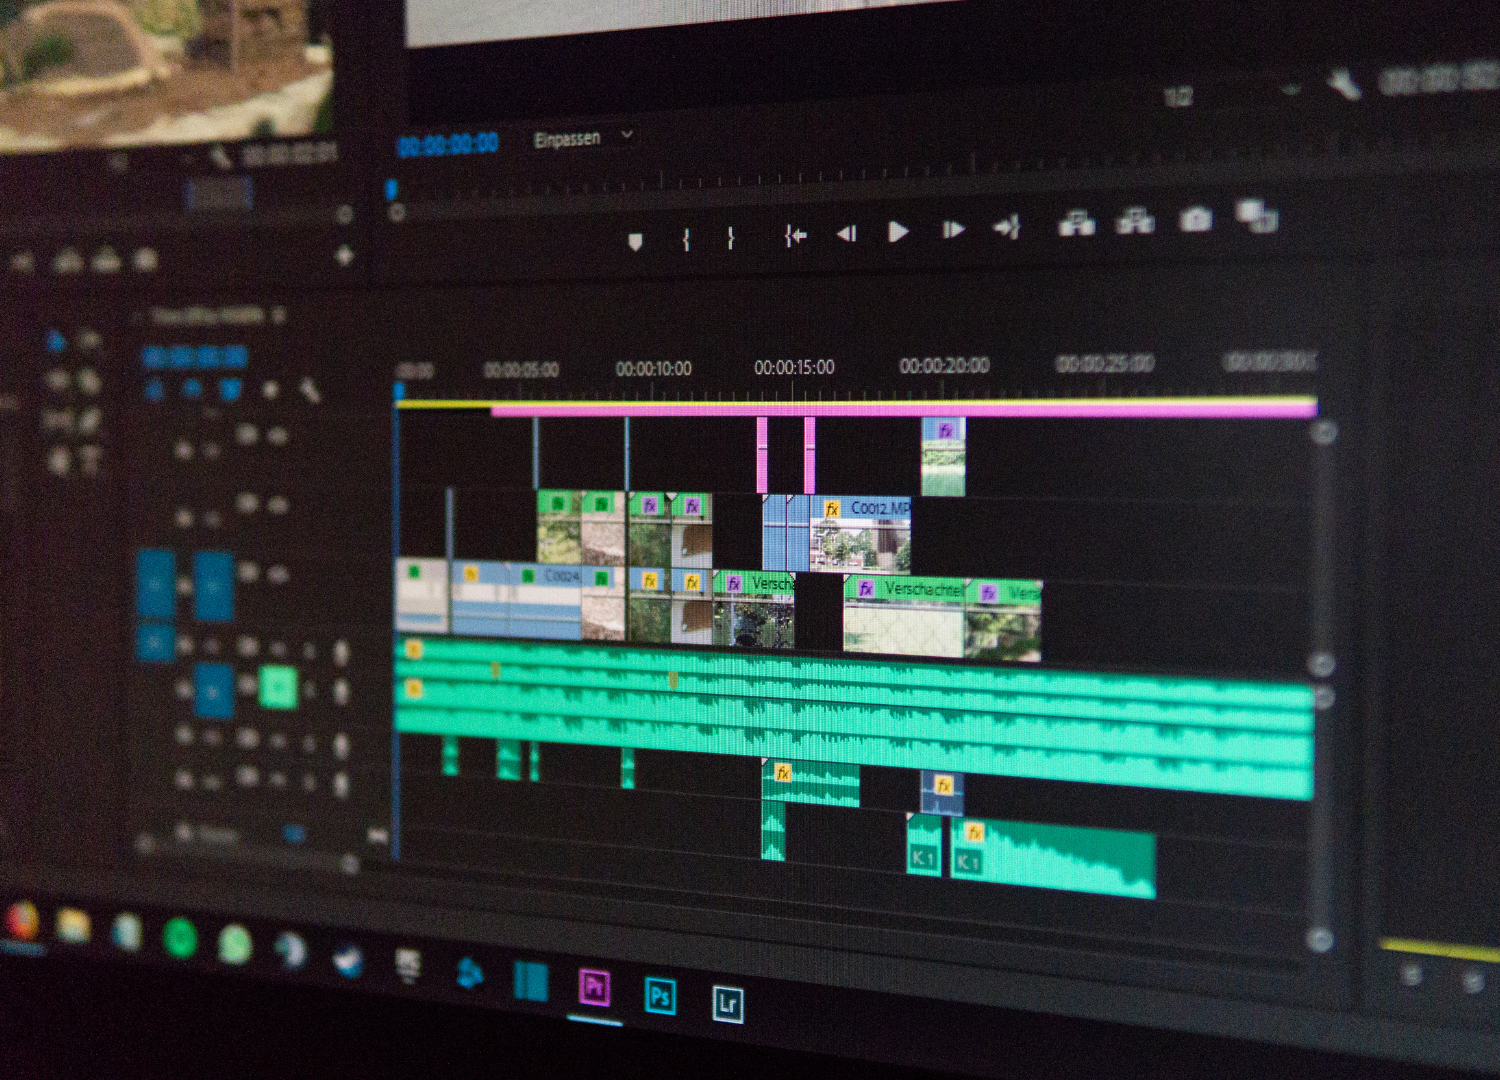The height and width of the screenshot is (1080, 1500).
Task: Click the Go to In point icon
Action: click(x=795, y=236)
